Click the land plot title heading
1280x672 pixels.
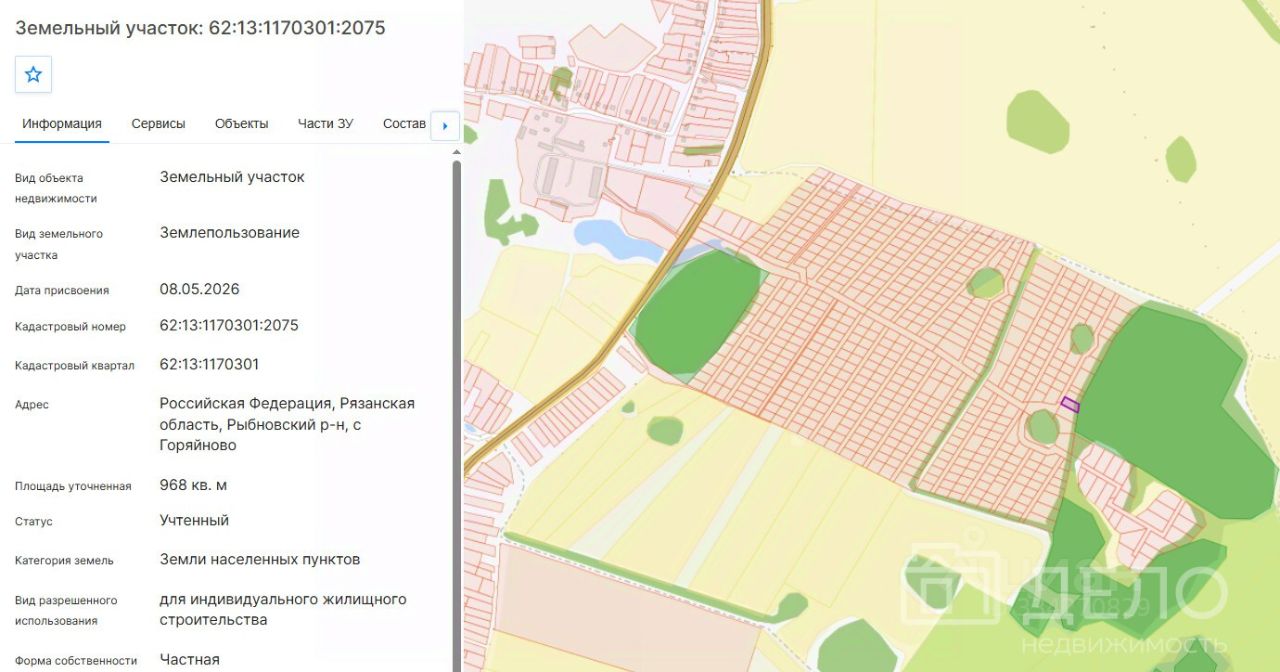coord(200,28)
